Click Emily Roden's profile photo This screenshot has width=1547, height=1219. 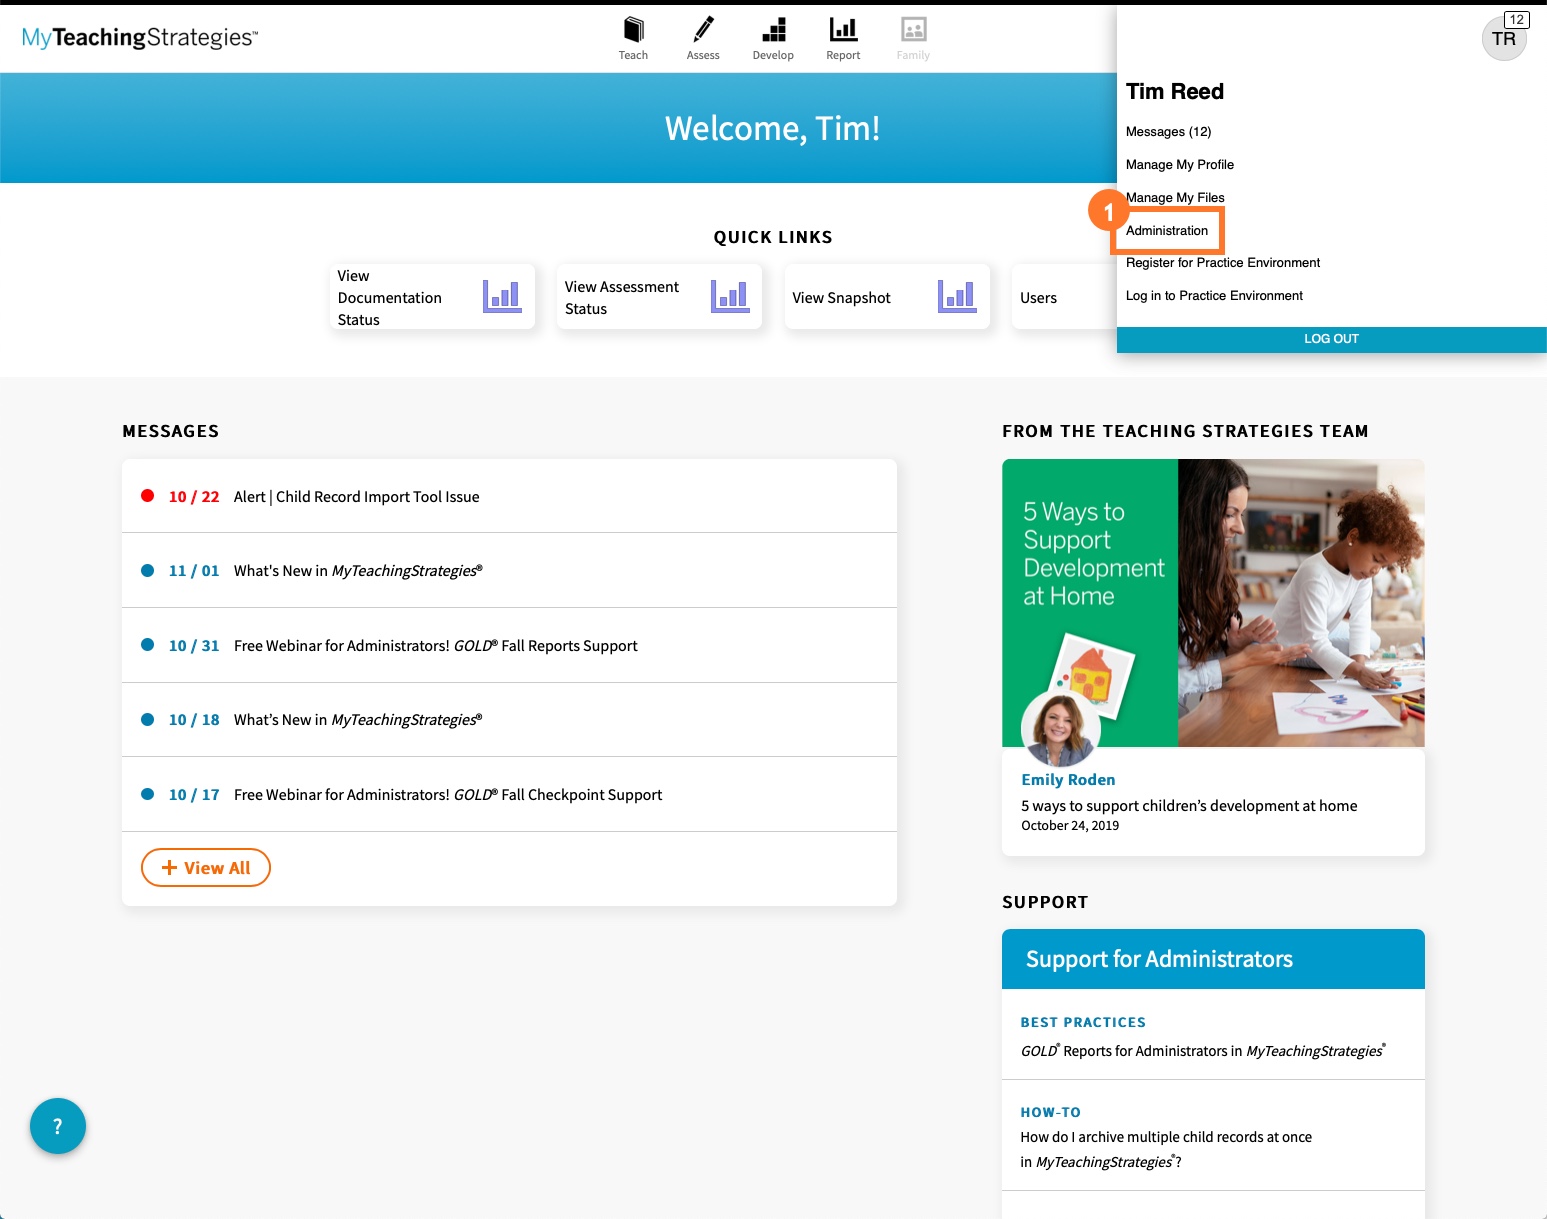tap(1060, 727)
